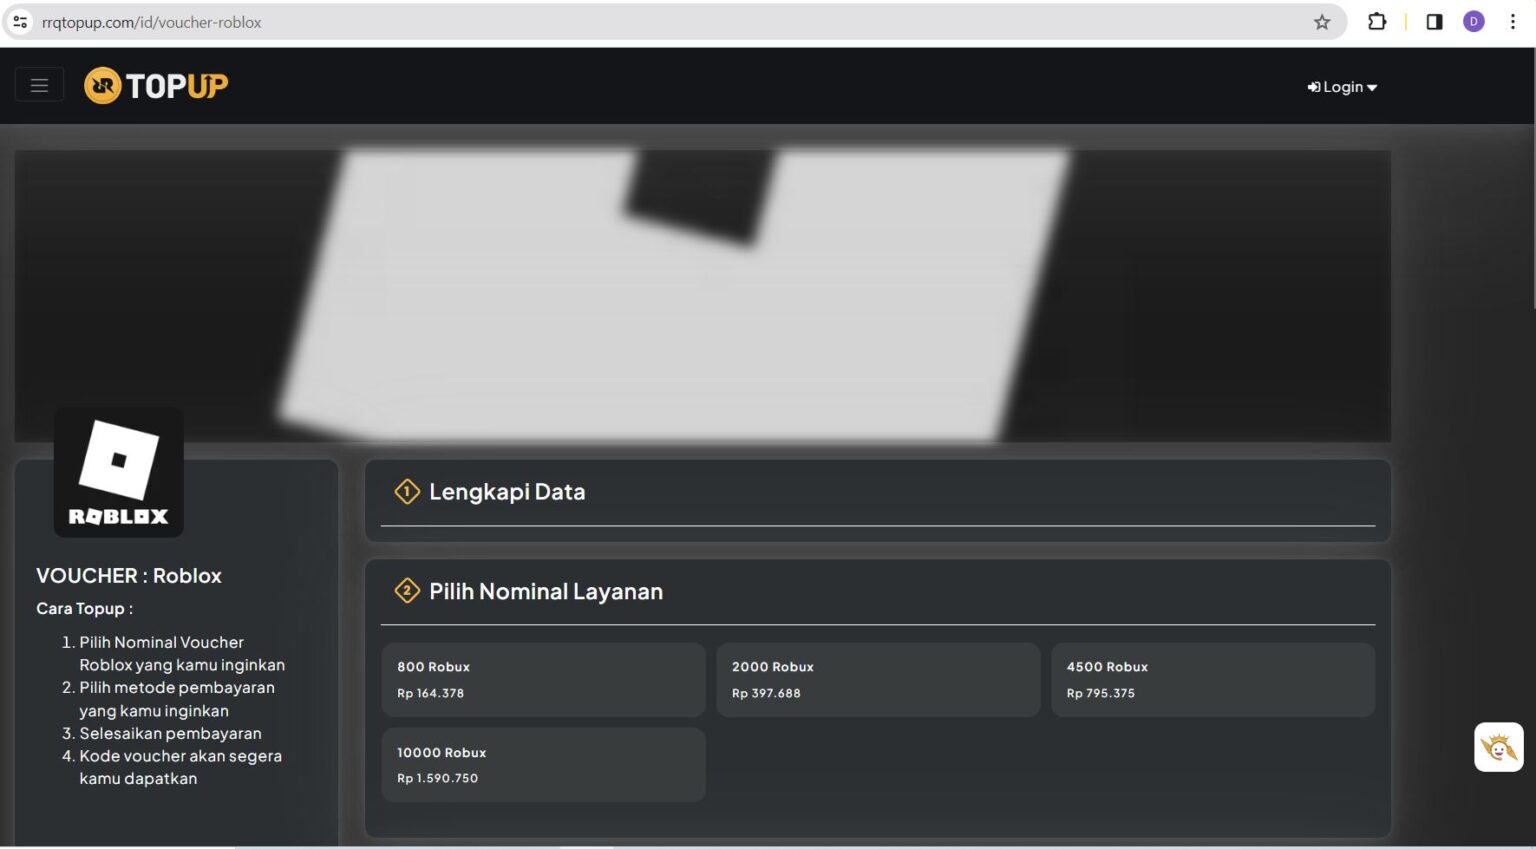Click the Pilih Nominal Layanan section header
The width and height of the screenshot is (1536, 849).
545,591
